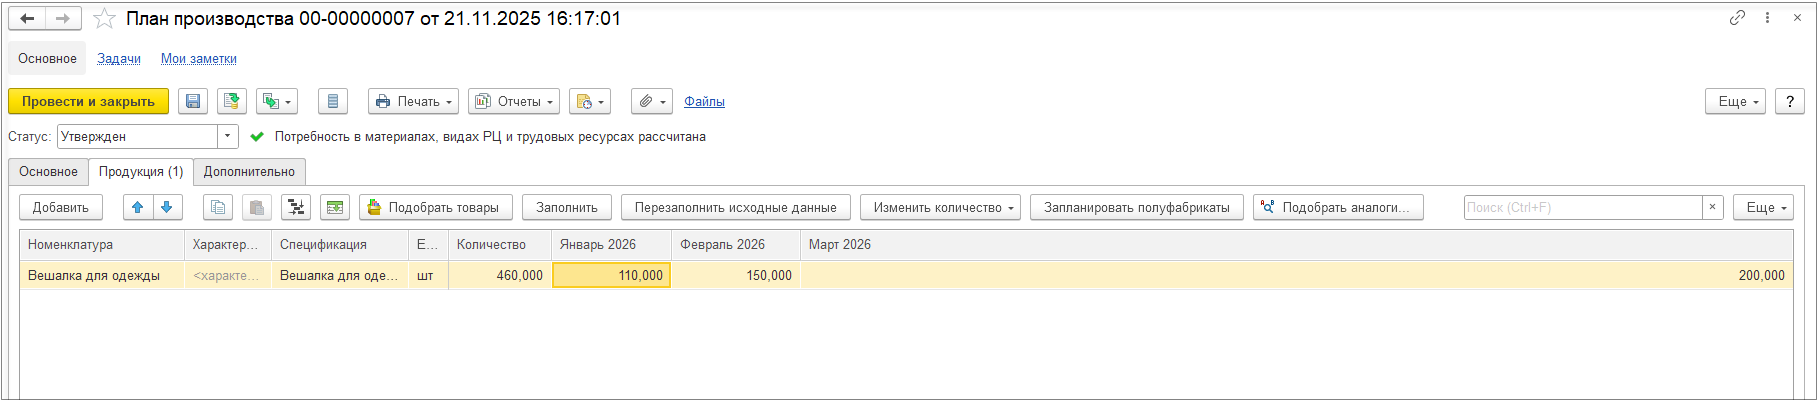Open the Статус dropdown list

[x=228, y=136]
